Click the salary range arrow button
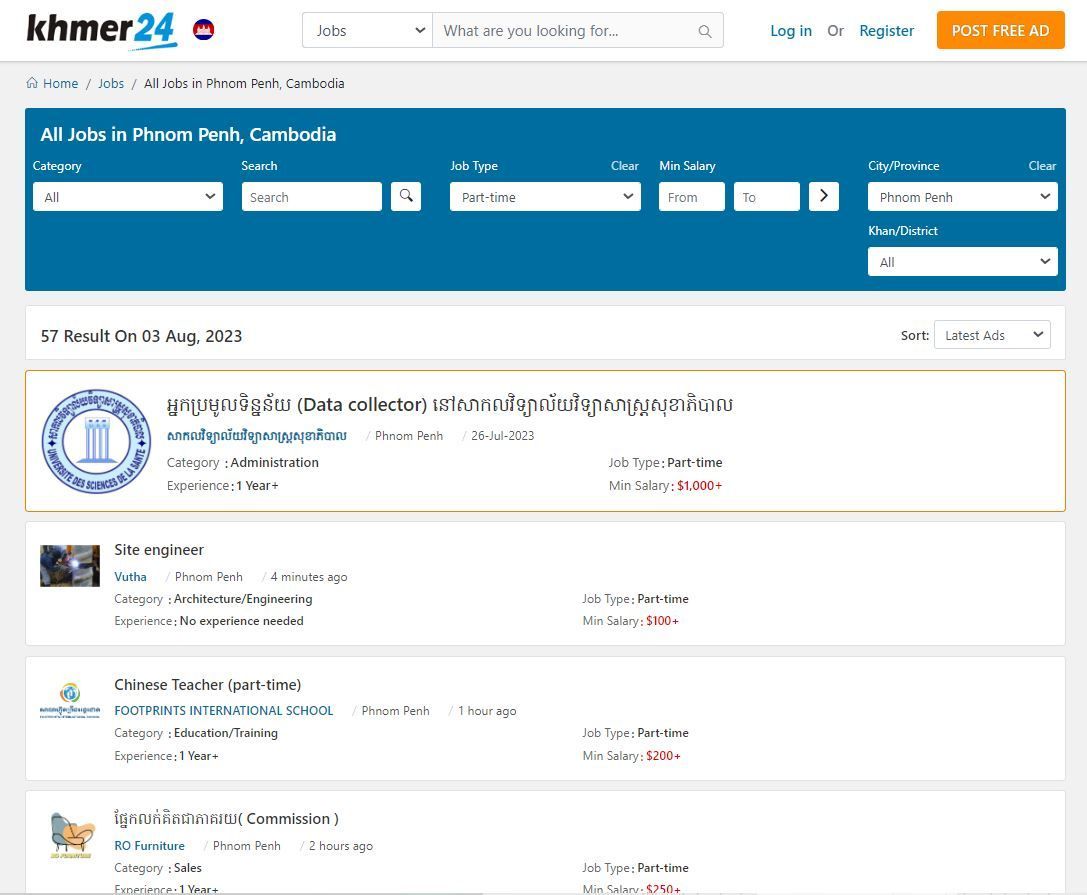Image resolution: width=1087 pixels, height=895 pixels. pos(823,196)
